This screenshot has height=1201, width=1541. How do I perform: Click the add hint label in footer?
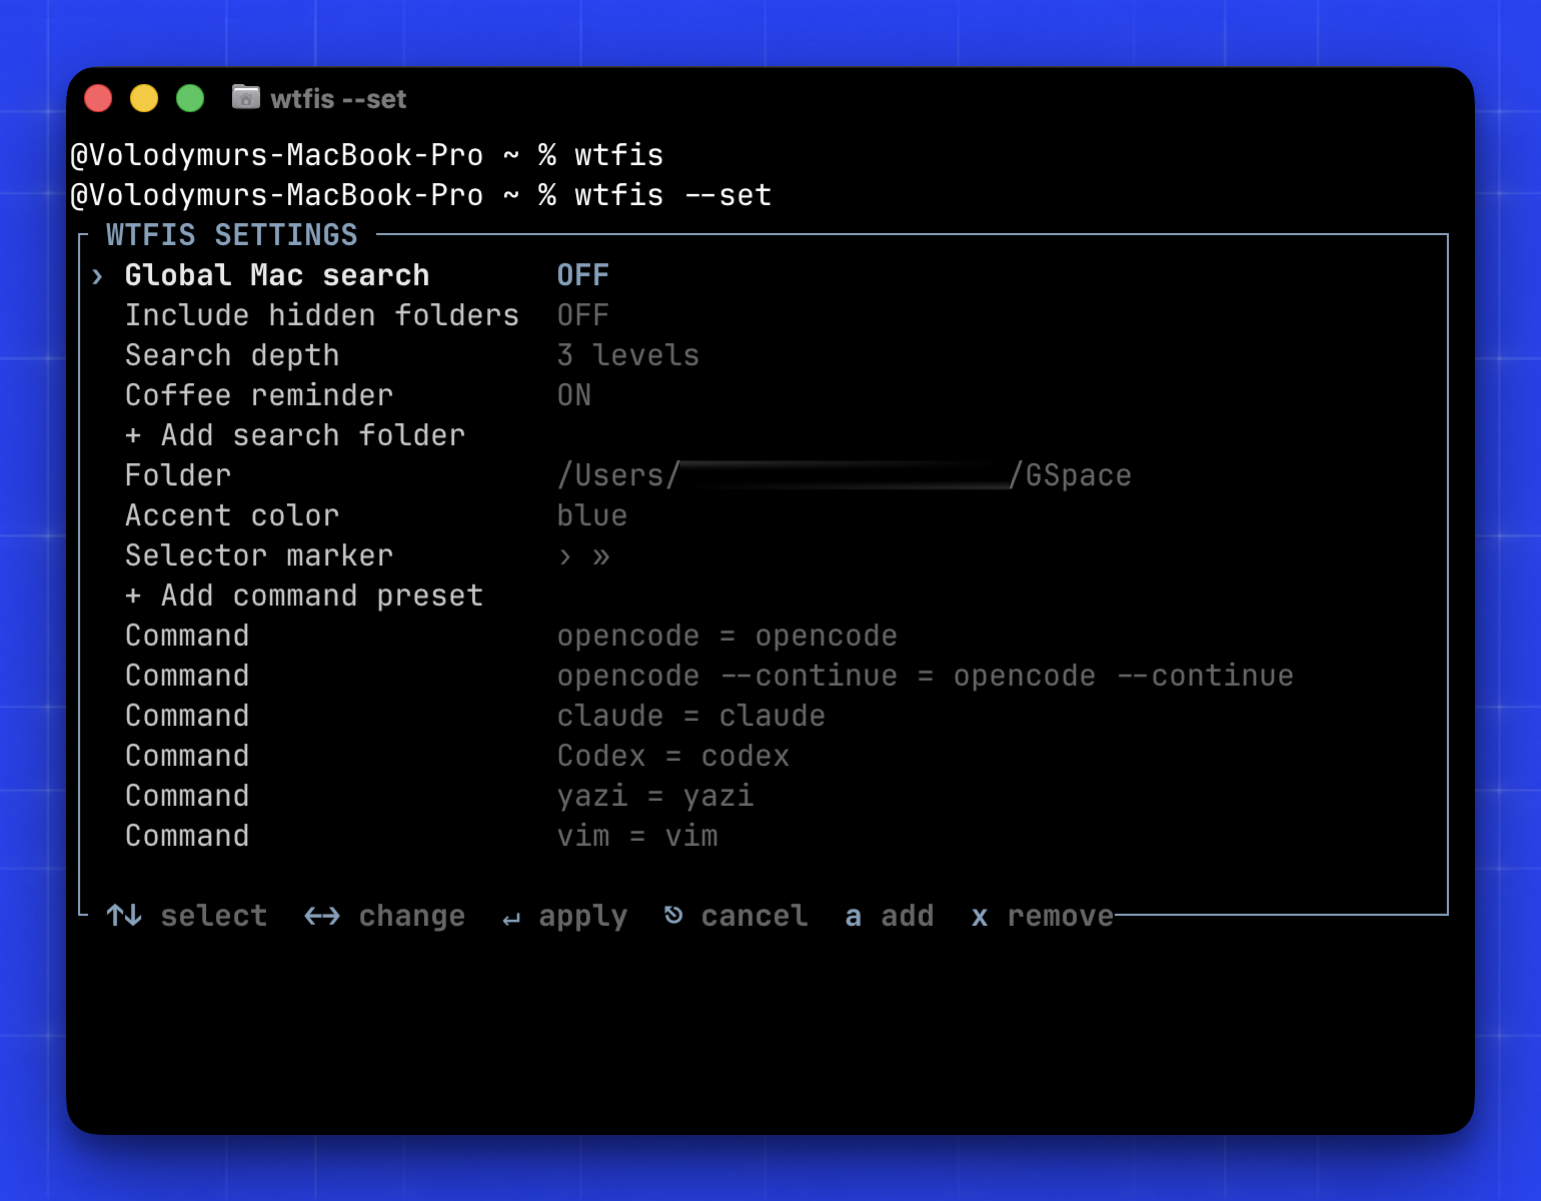[x=907, y=916]
